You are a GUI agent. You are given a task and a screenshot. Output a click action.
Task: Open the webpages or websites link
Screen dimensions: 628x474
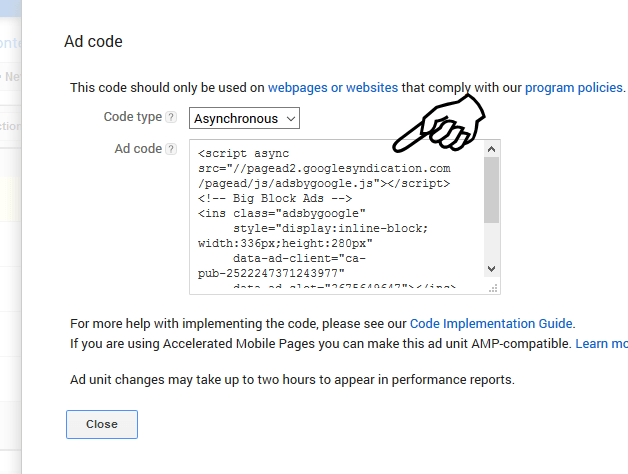[333, 87]
